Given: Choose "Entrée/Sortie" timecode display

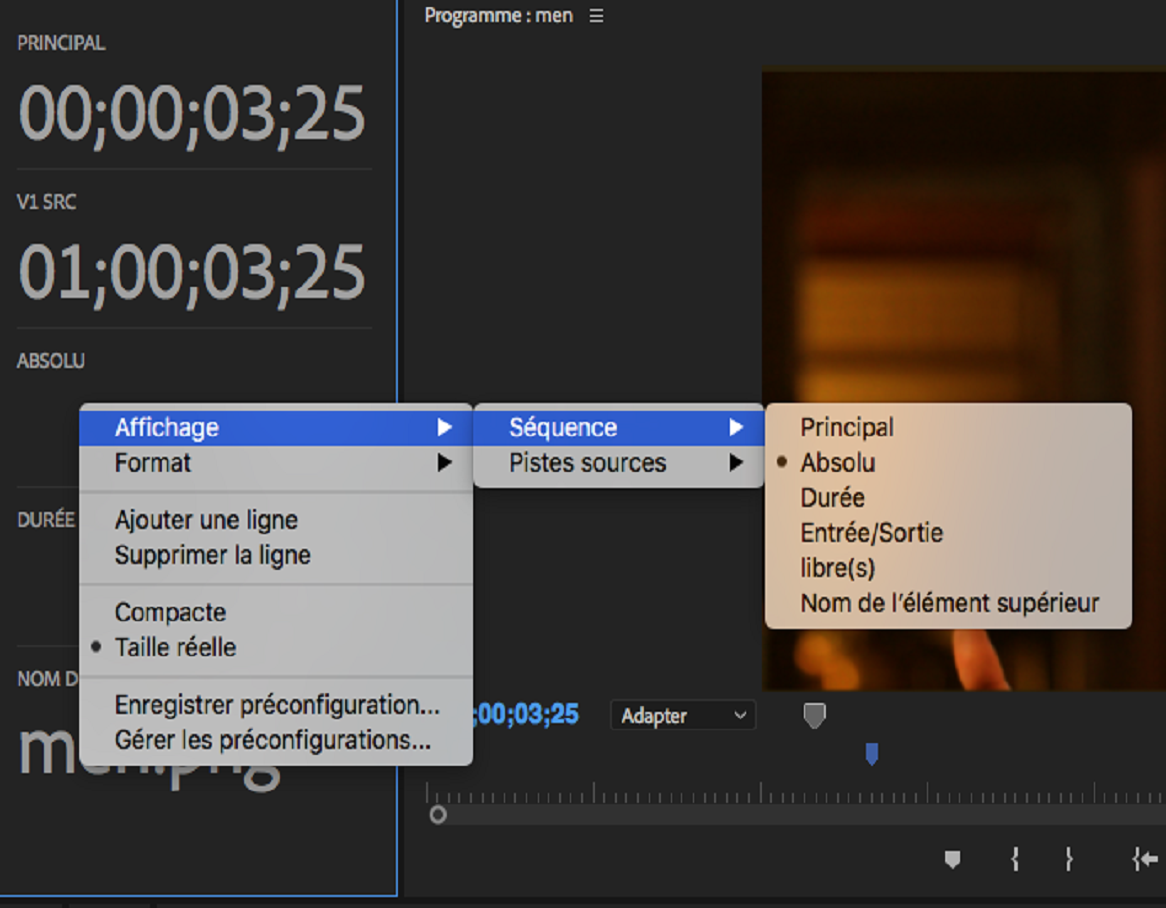Looking at the screenshot, I should [870, 532].
